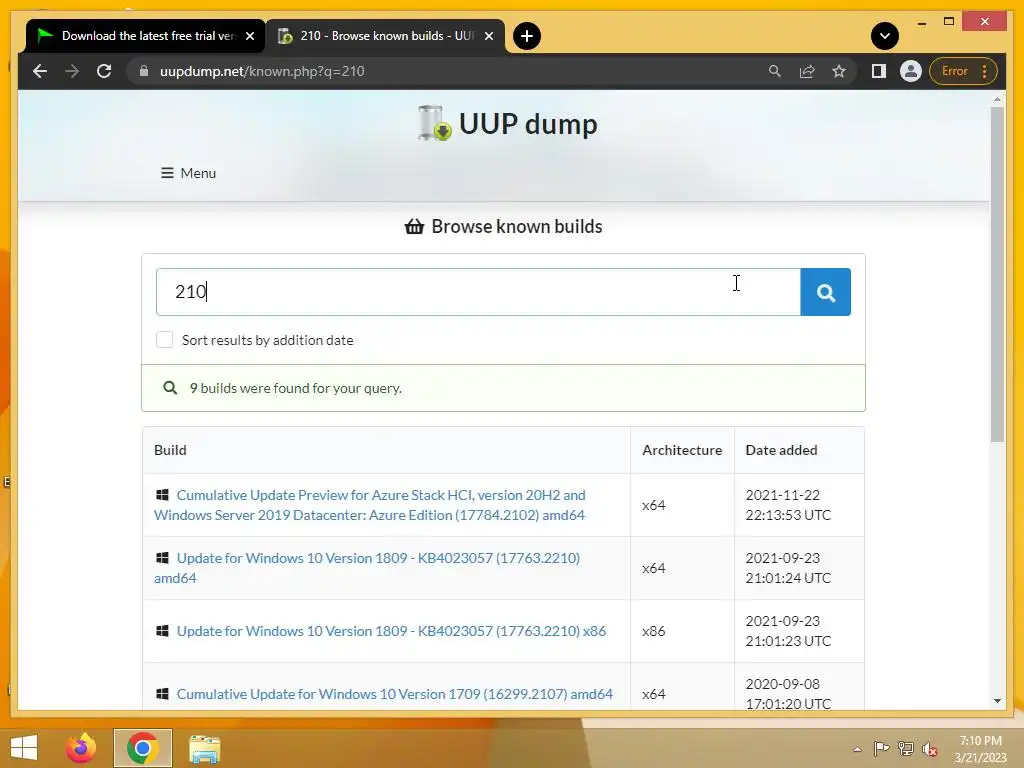Click the browser forward arrow

[72, 71]
